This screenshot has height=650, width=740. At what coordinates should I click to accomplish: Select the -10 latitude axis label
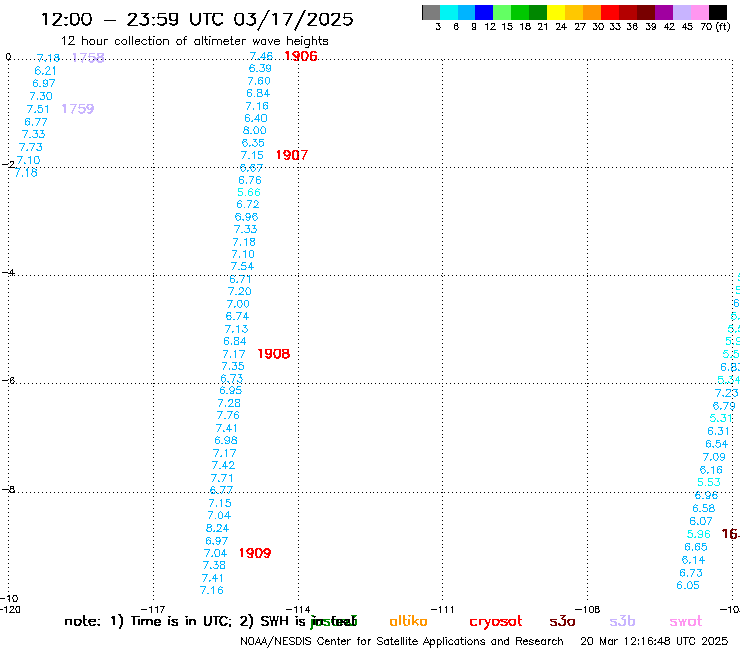coord(9,598)
